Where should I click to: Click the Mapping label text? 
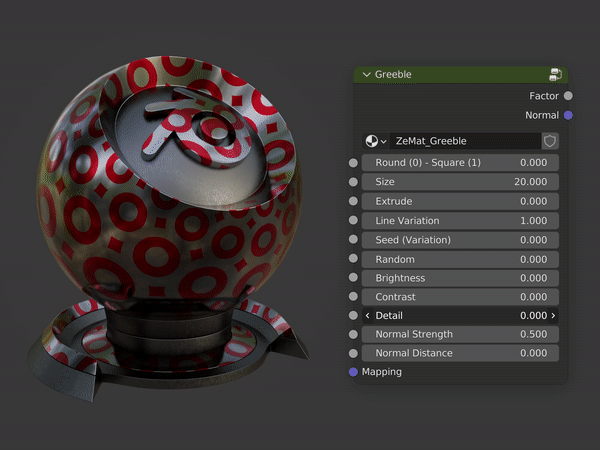[x=382, y=372]
